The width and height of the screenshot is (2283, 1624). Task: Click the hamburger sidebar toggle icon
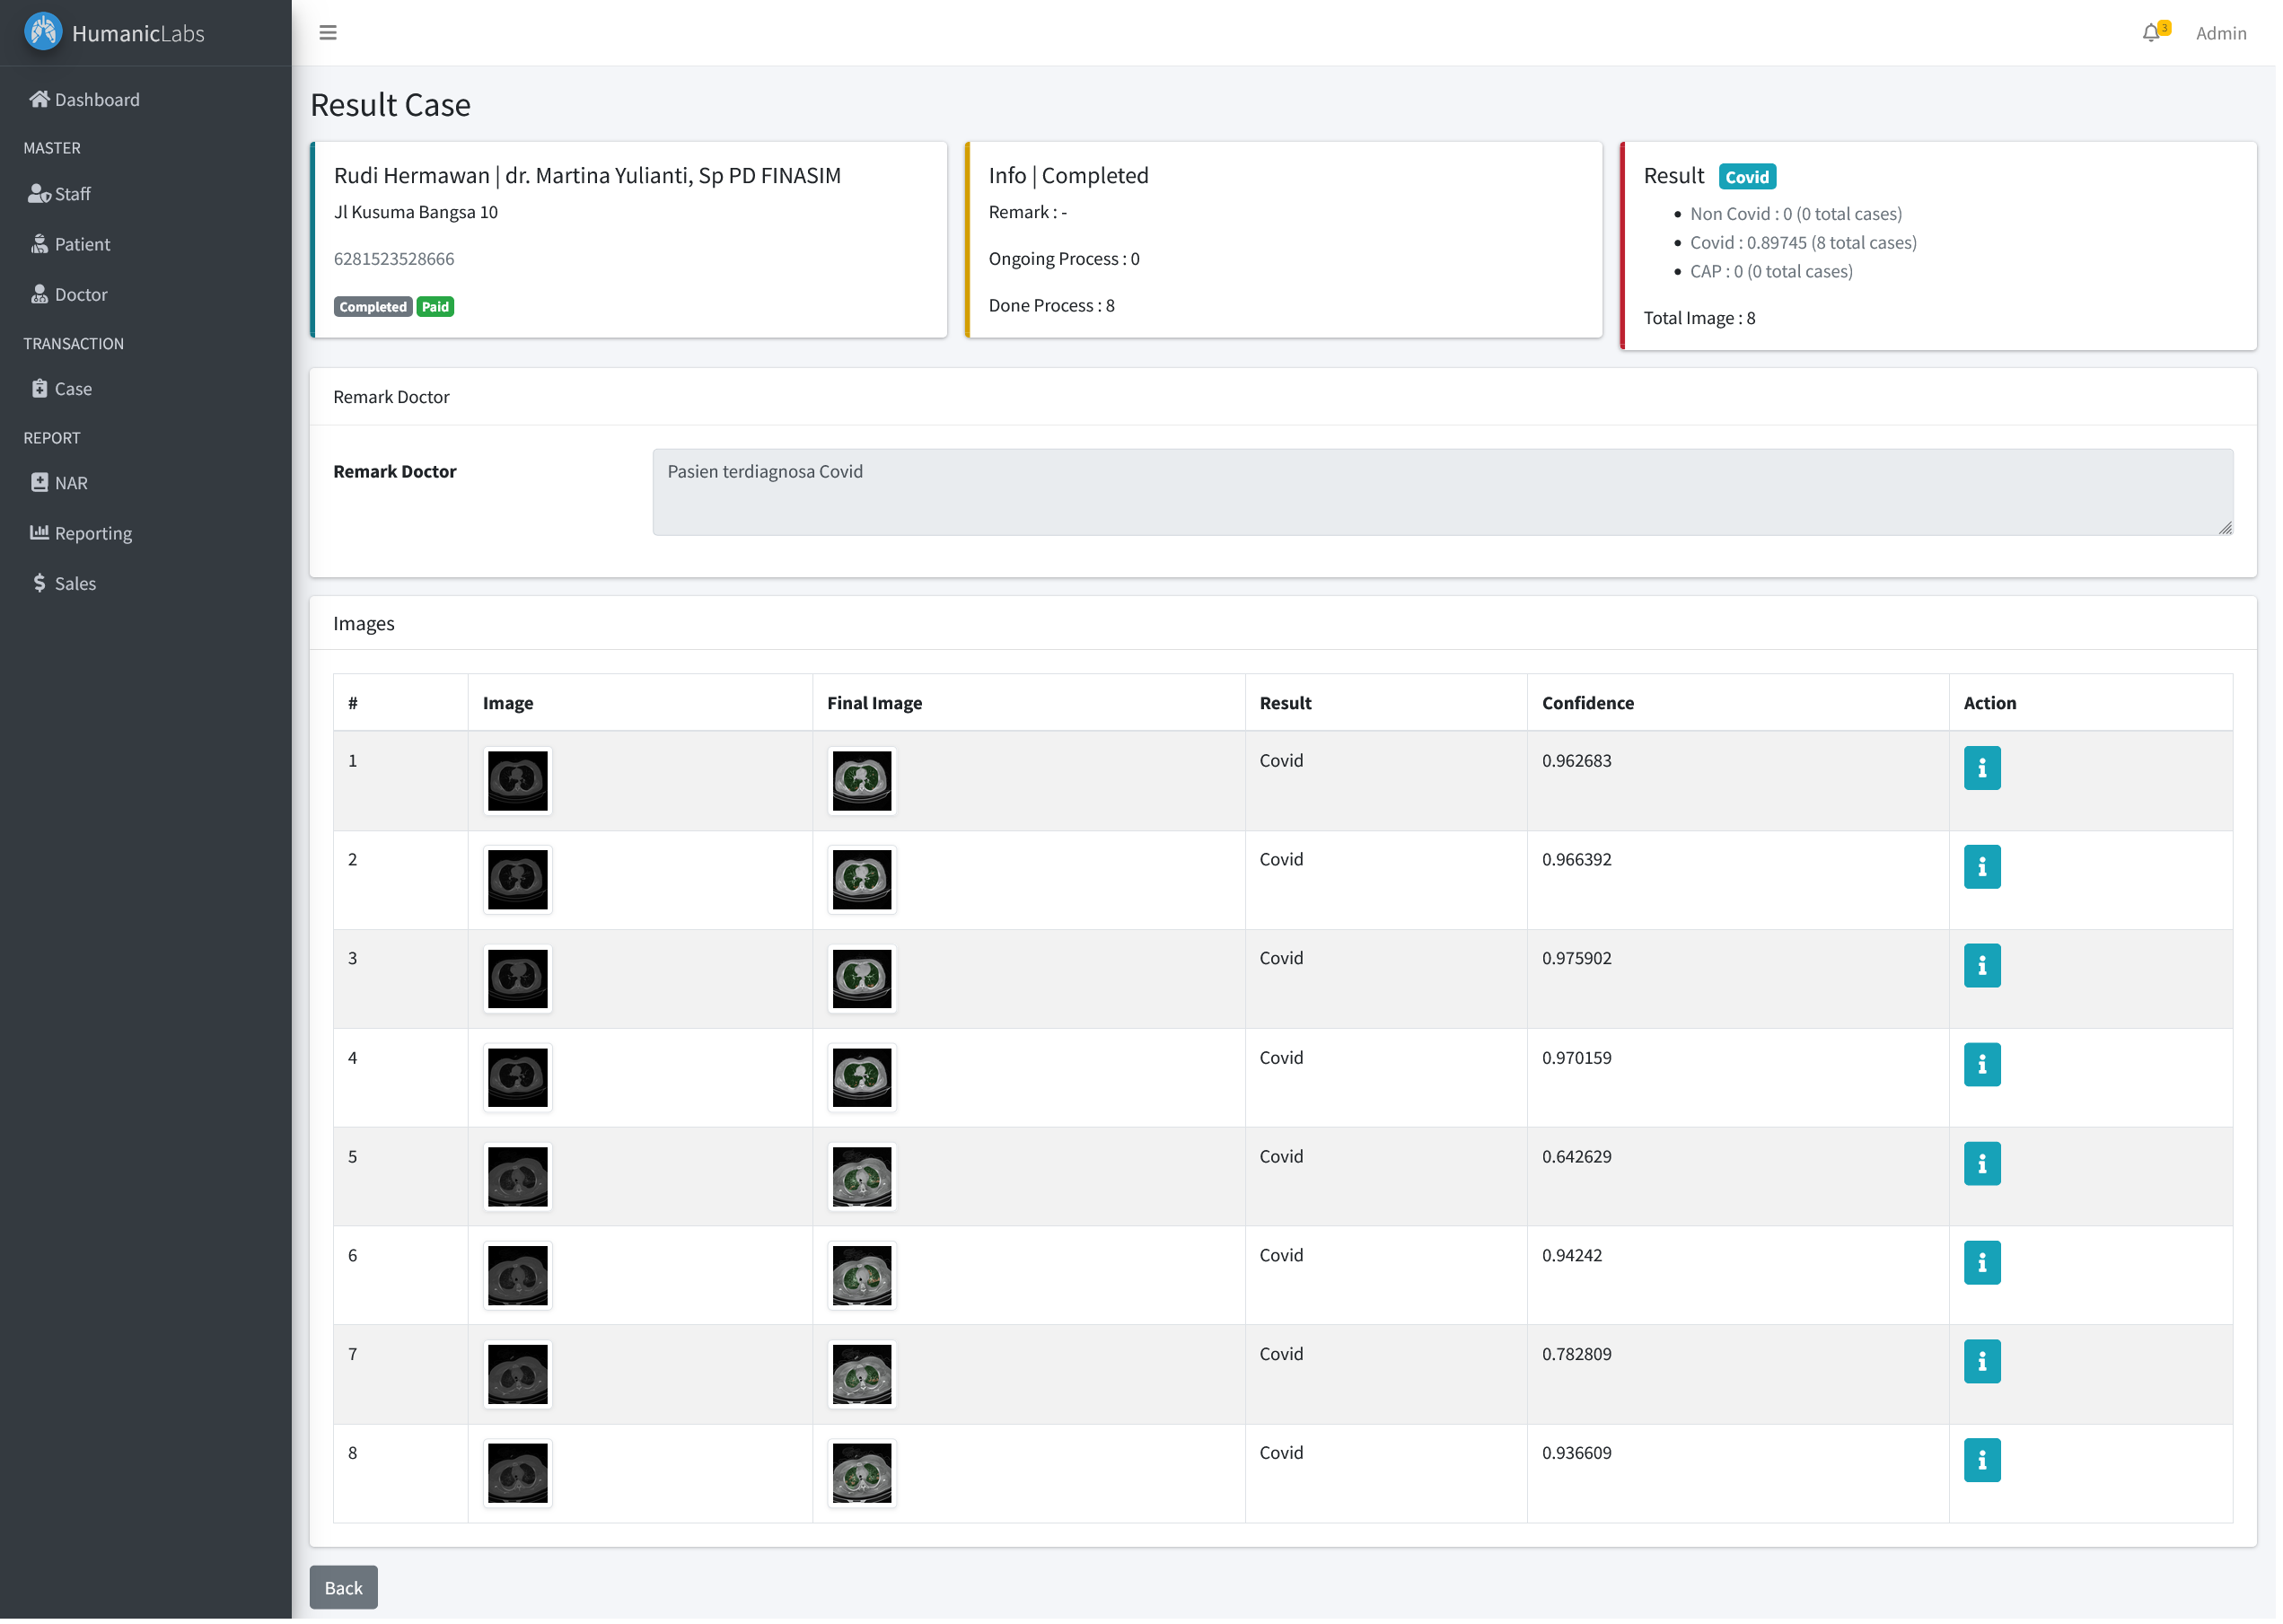[x=327, y=33]
